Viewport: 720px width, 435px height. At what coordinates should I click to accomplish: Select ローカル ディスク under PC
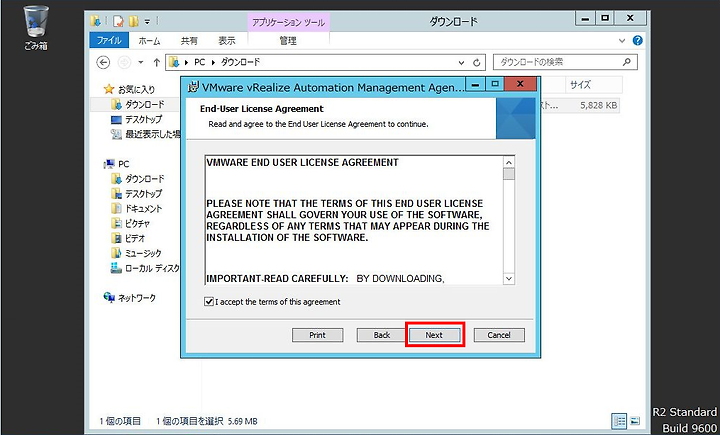pyautogui.click(x=146, y=268)
